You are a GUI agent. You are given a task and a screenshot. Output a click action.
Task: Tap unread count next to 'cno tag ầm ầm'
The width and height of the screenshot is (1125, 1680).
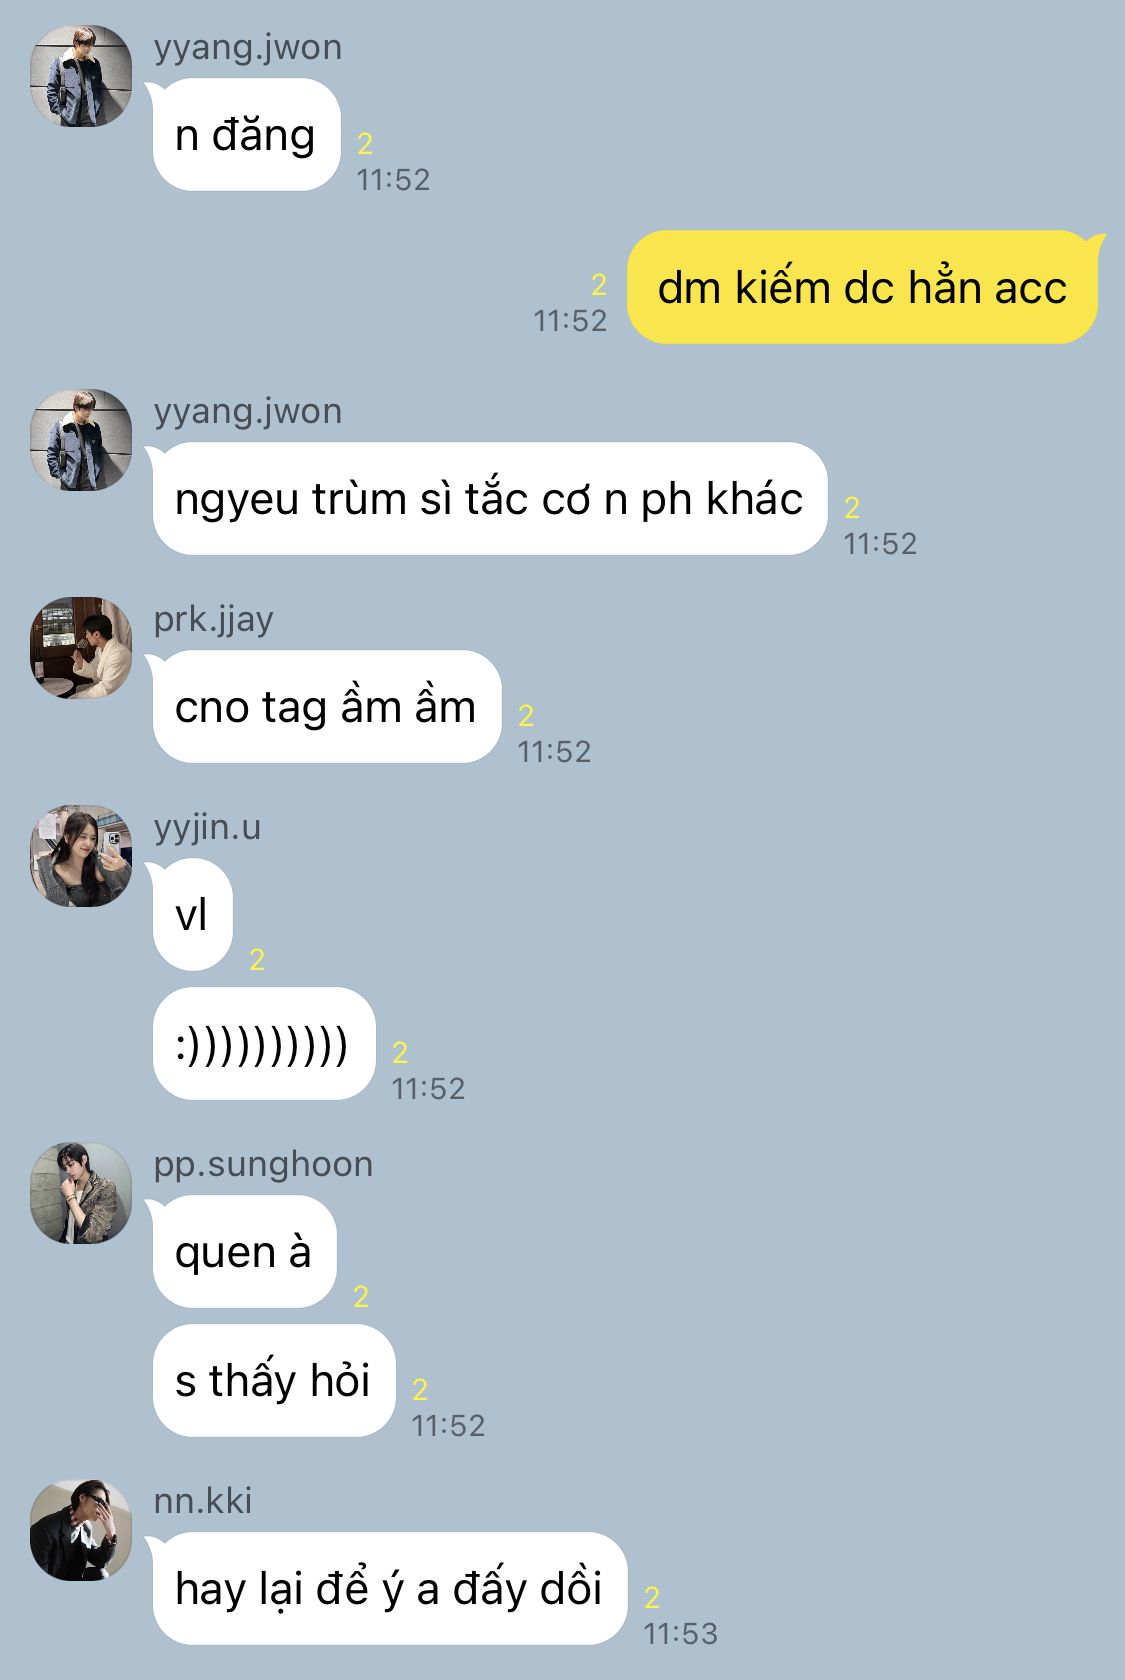click(x=526, y=716)
